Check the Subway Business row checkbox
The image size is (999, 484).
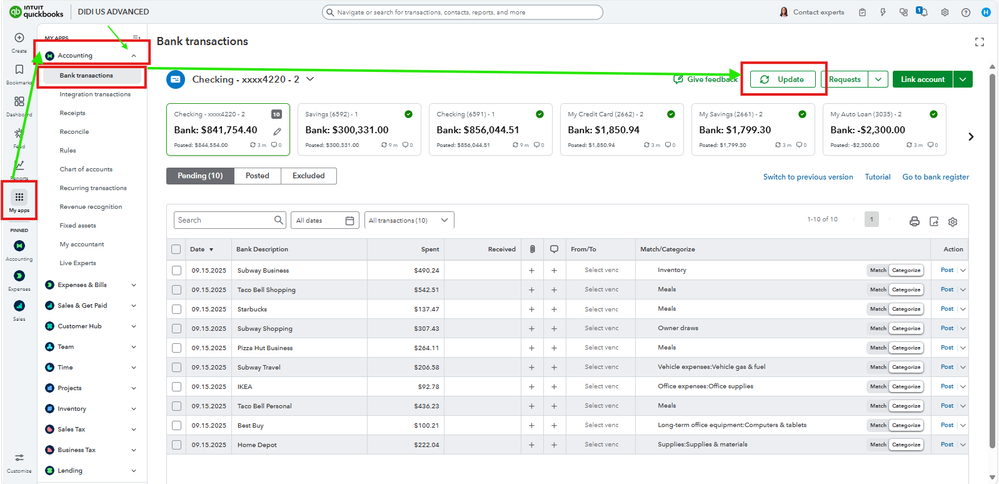(x=177, y=271)
